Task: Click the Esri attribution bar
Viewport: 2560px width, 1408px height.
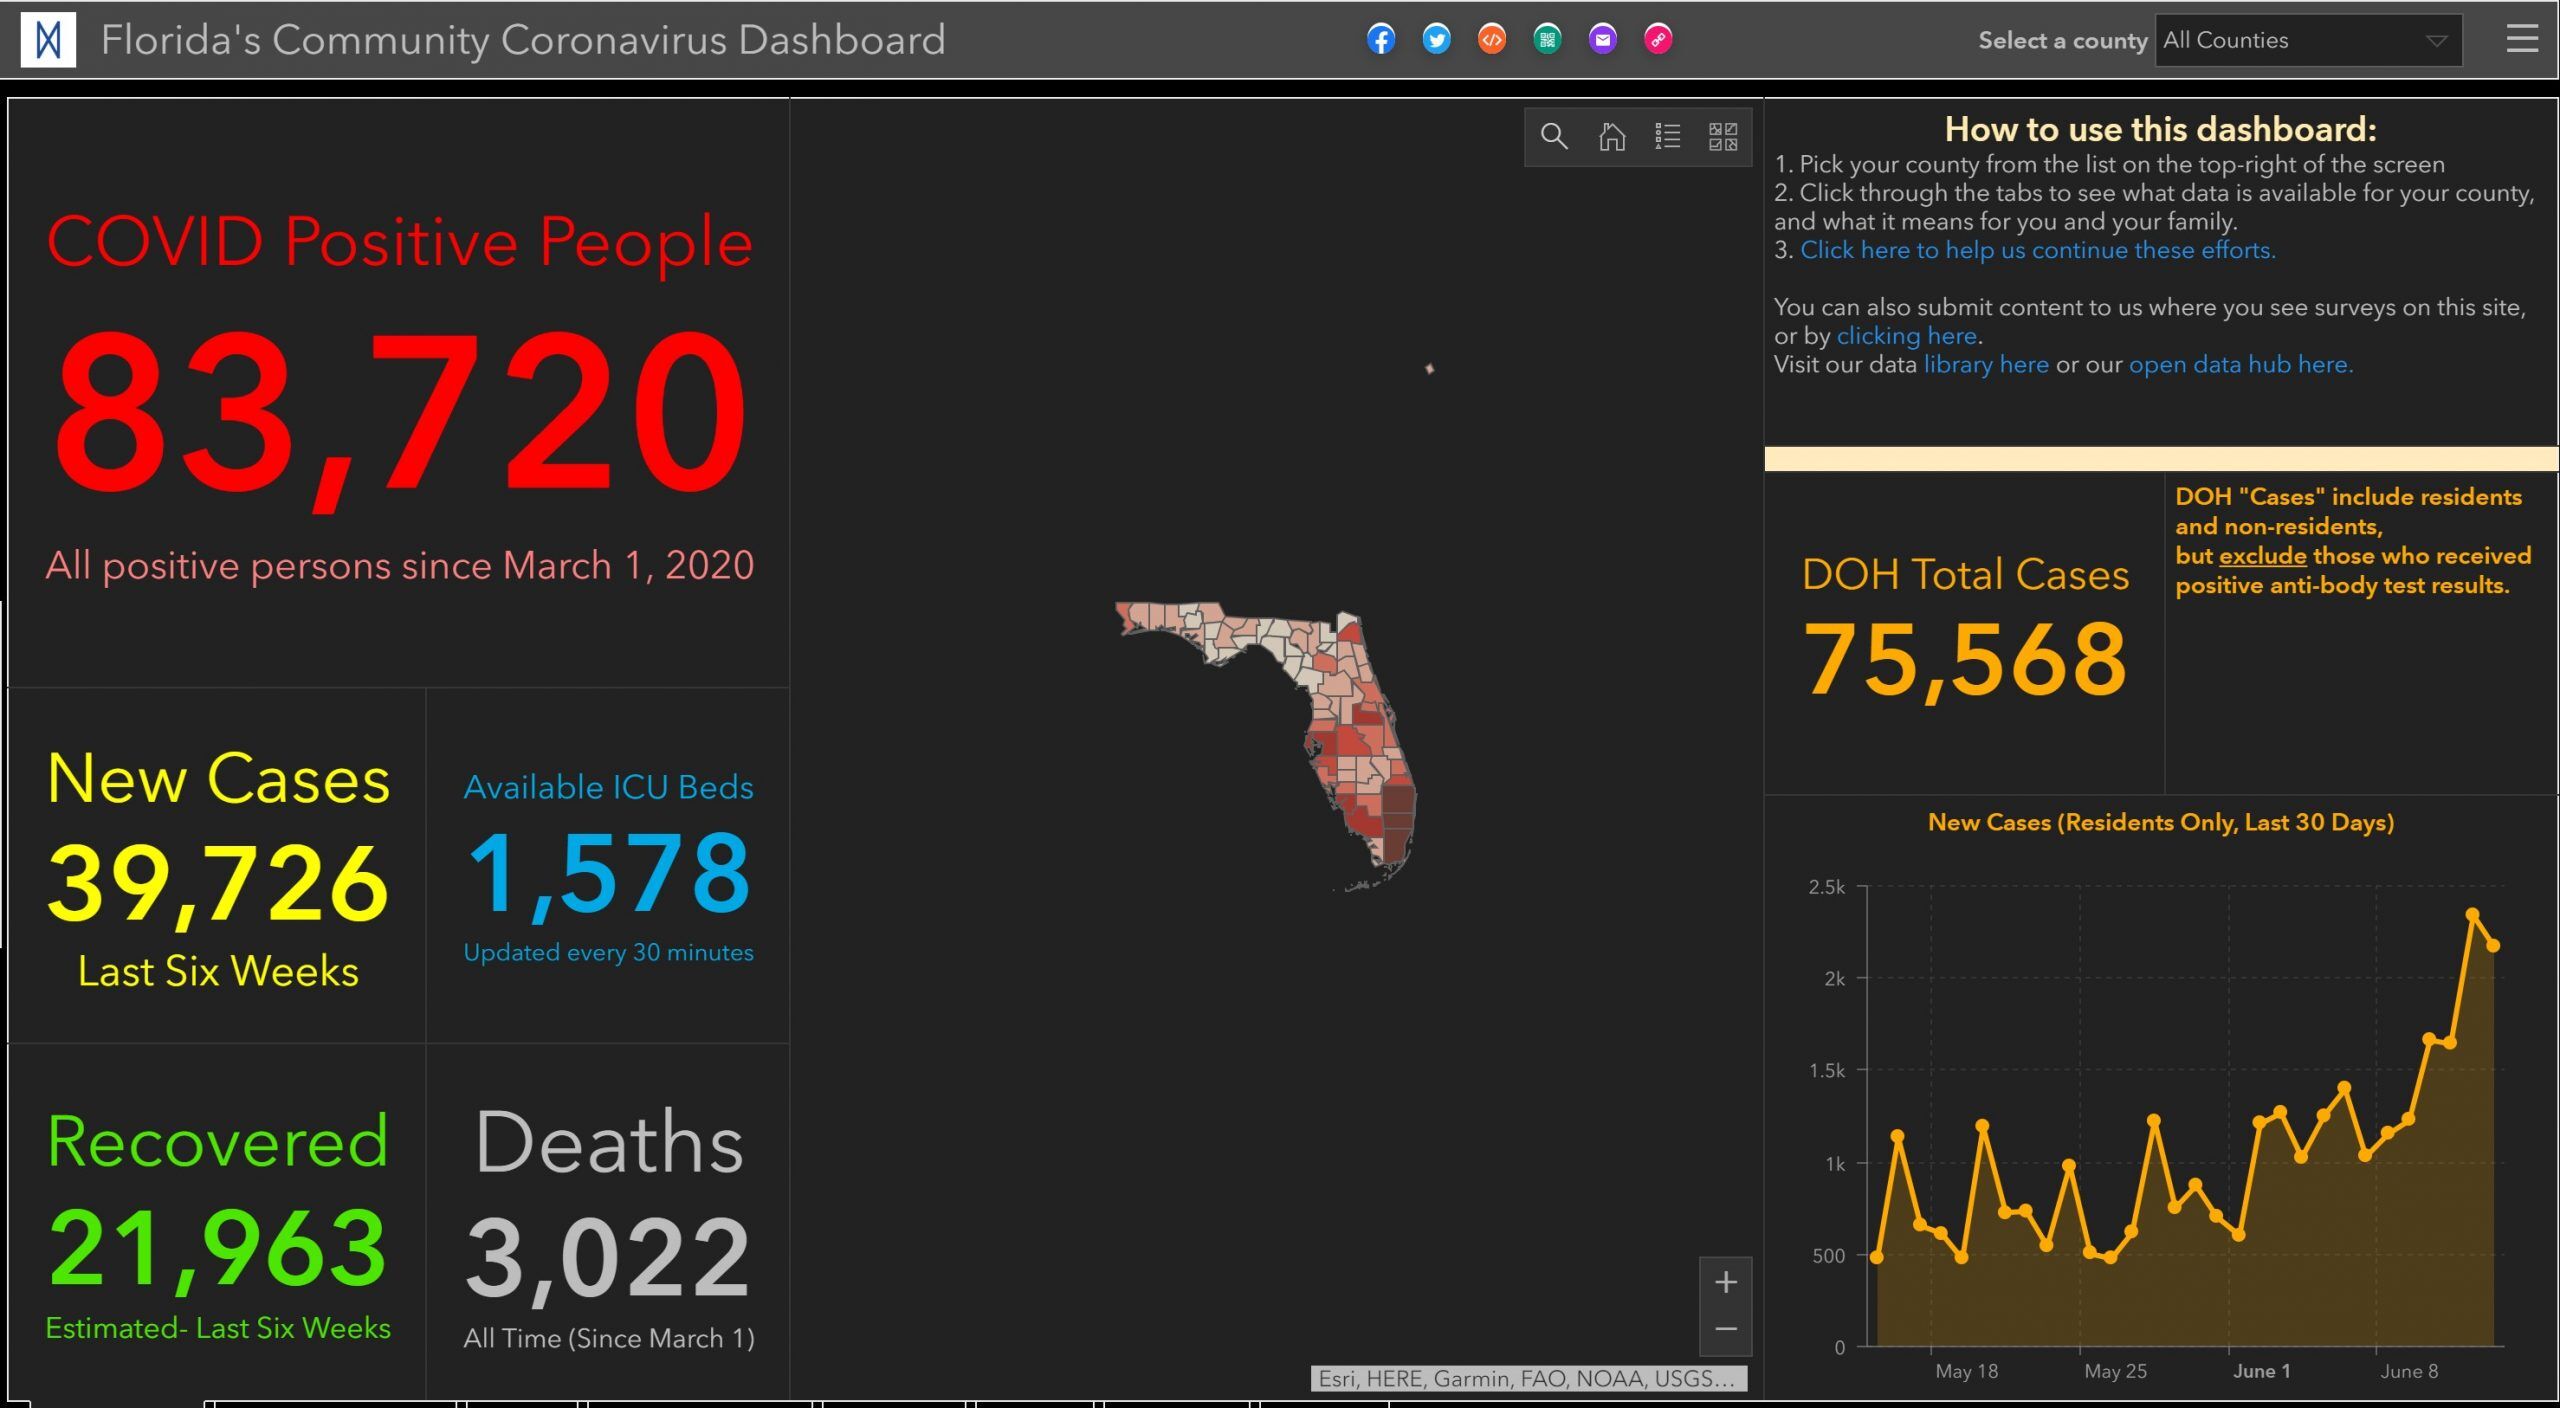Action: point(1529,1379)
